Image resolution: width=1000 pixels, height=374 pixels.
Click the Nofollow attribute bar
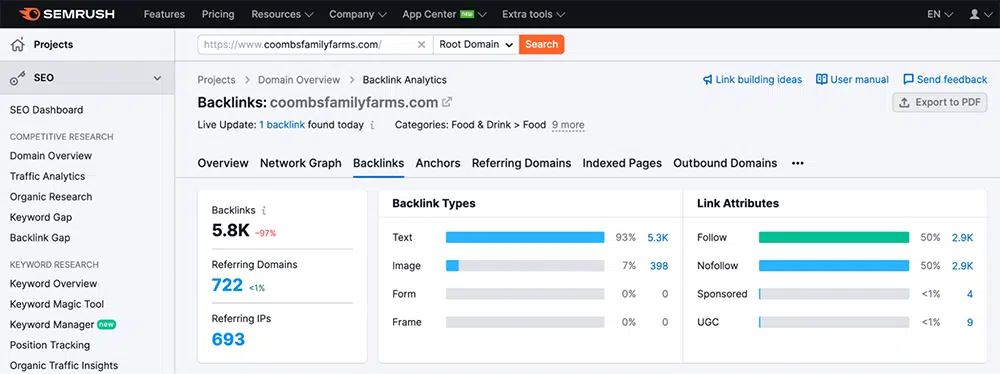click(x=834, y=266)
